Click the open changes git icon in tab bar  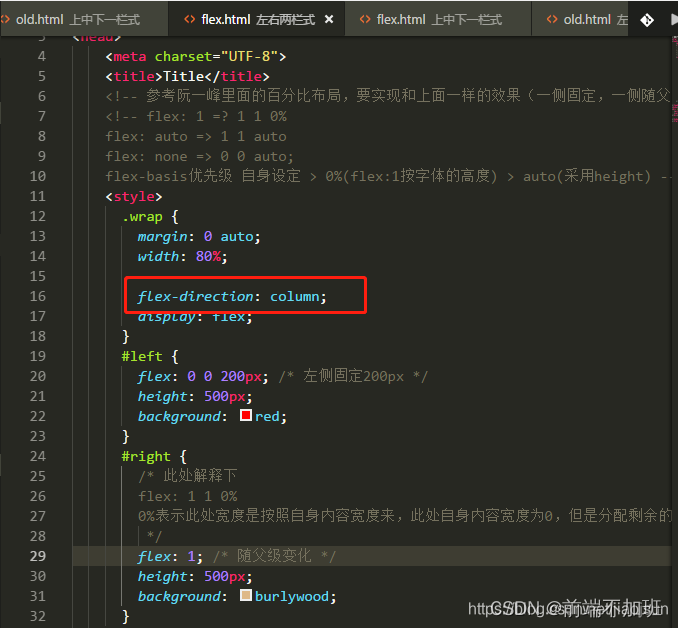click(647, 20)
